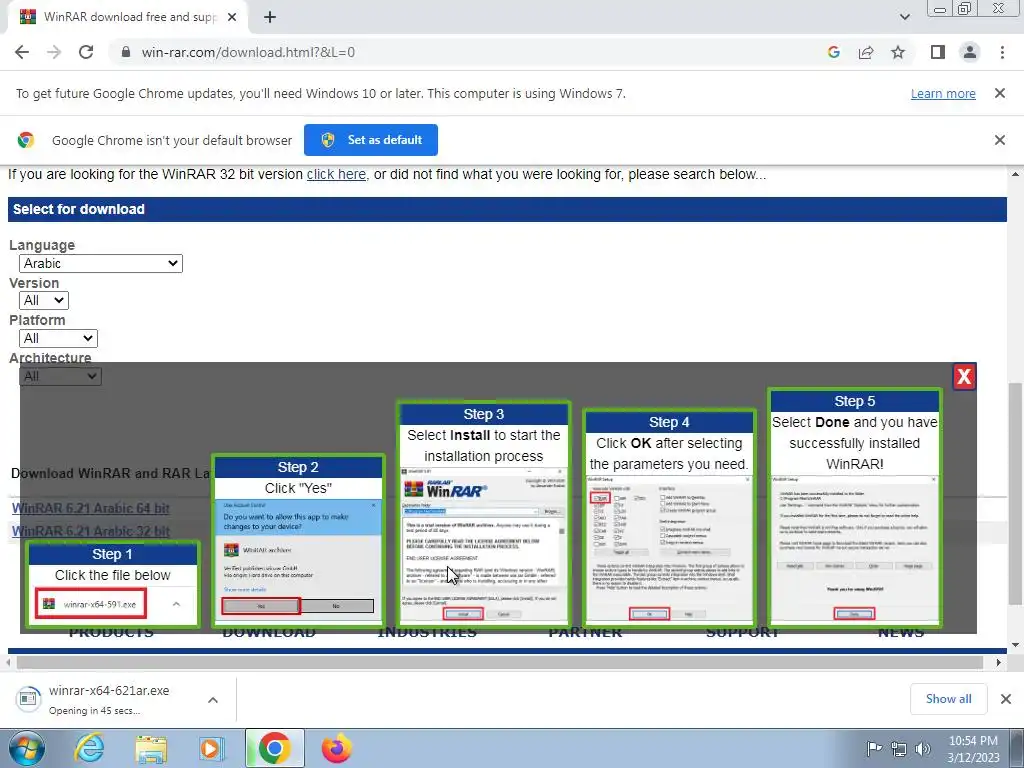
Task: Bookmark this page with star icon
Action: point(898,52)
